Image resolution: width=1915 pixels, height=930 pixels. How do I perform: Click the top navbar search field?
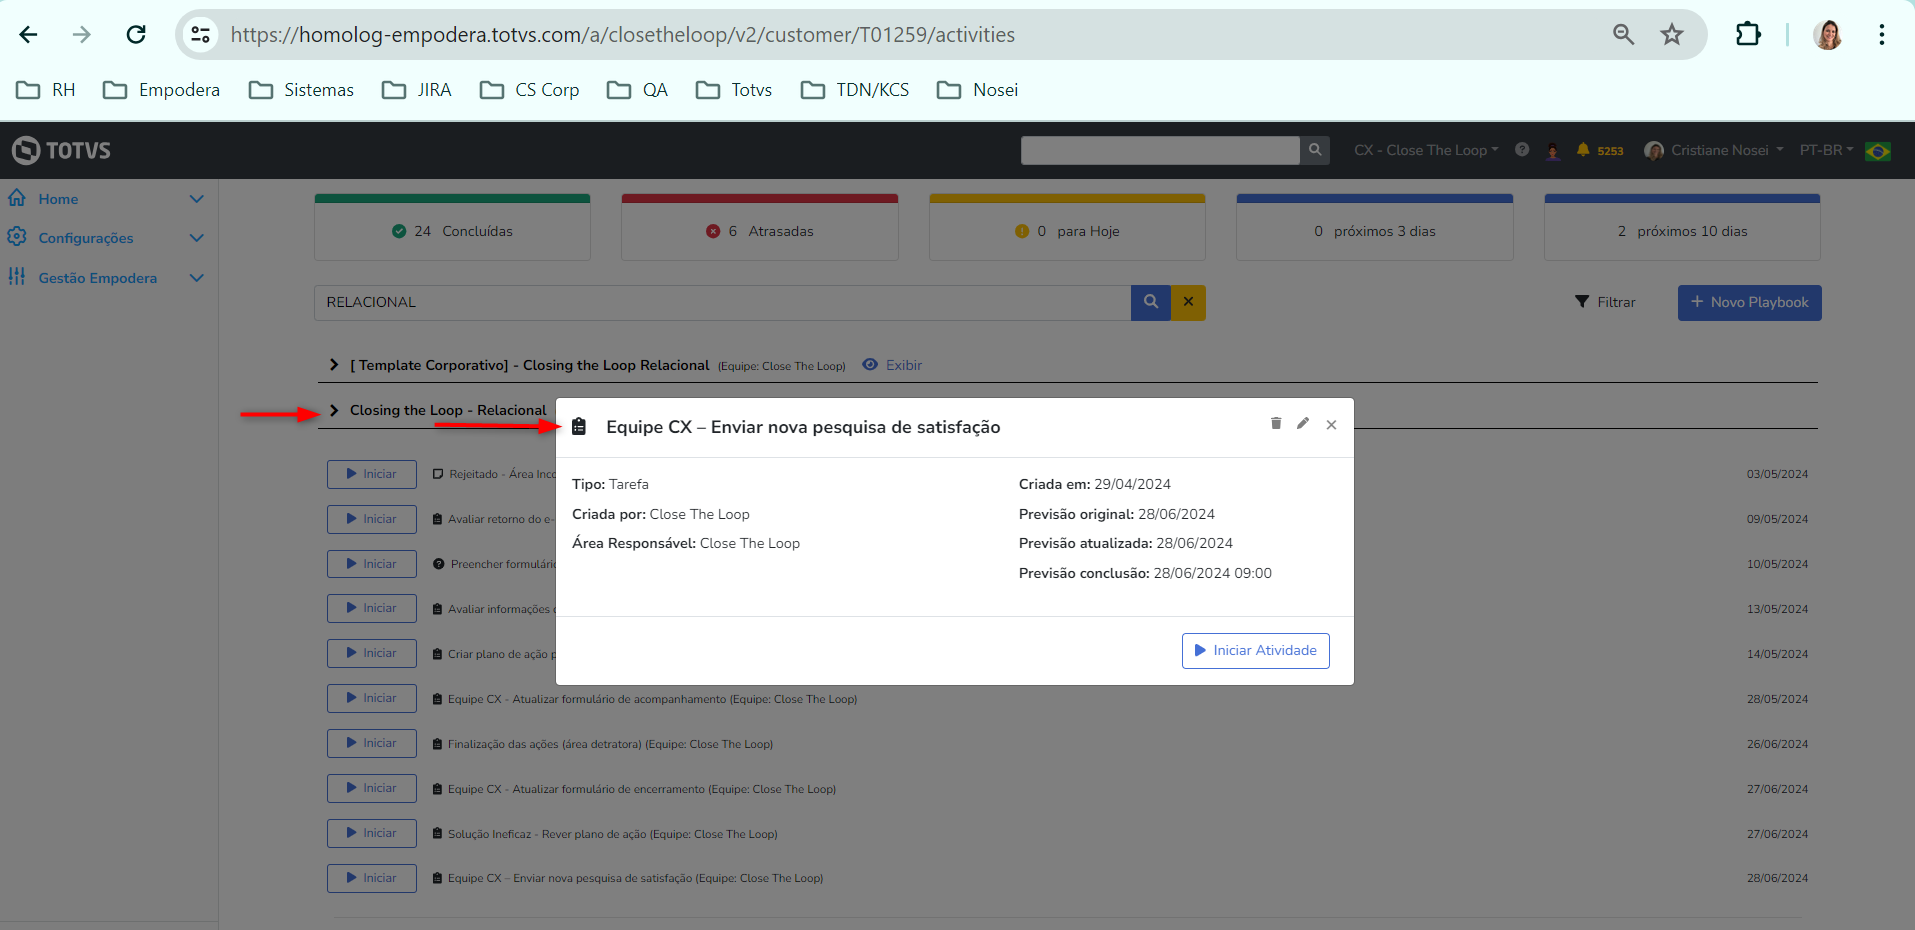coord(1160,150)
